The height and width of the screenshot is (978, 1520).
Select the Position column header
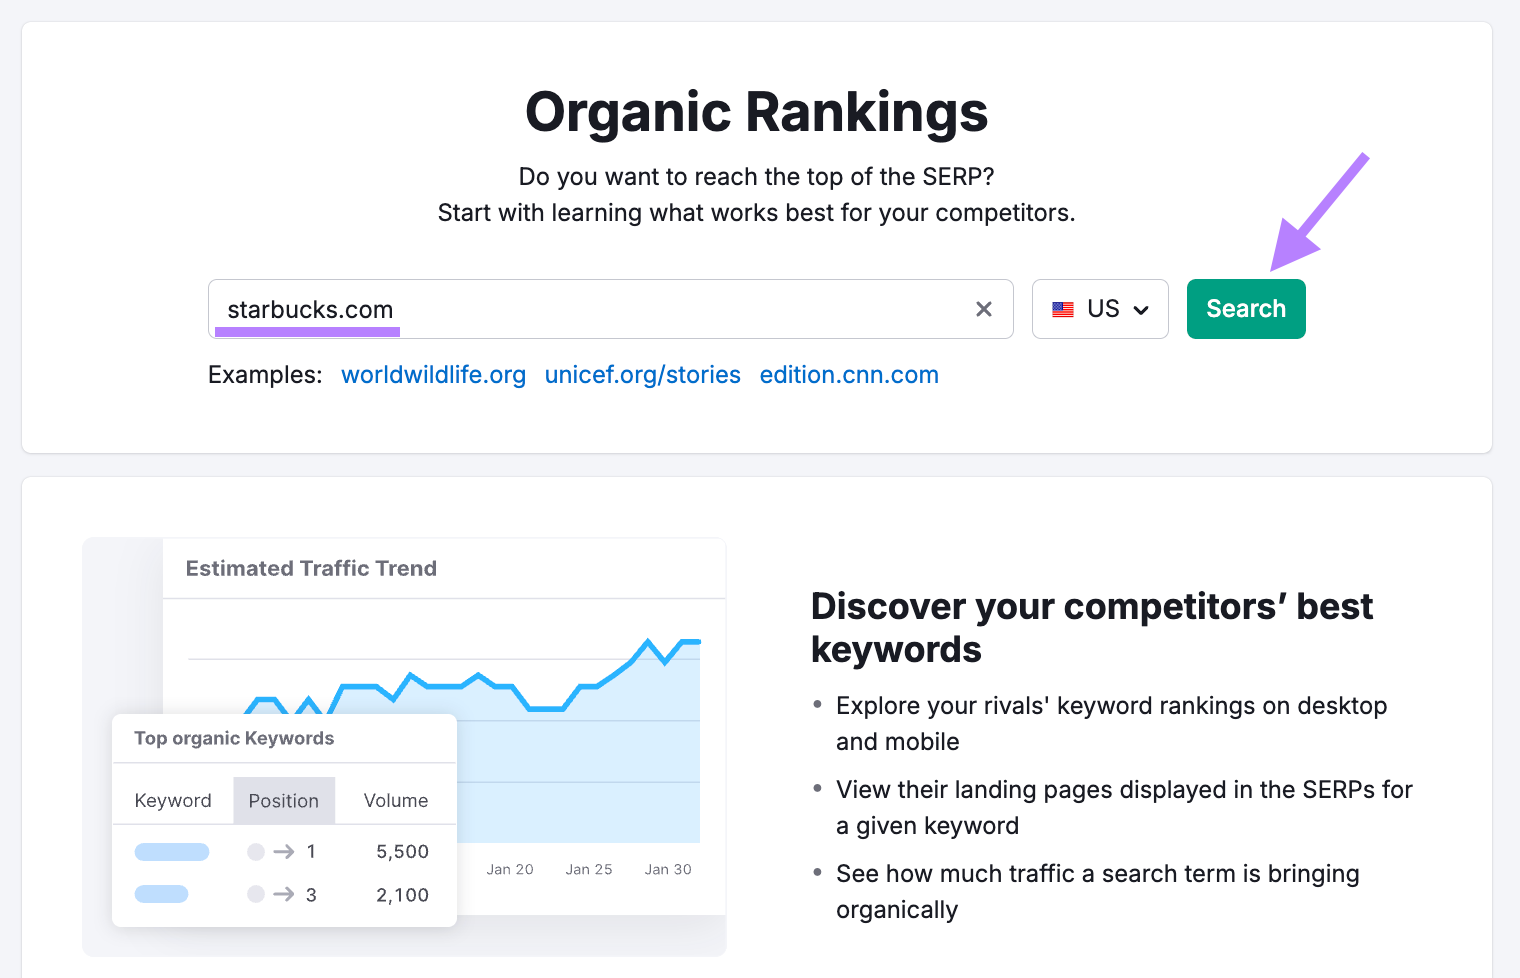[284, 800]
